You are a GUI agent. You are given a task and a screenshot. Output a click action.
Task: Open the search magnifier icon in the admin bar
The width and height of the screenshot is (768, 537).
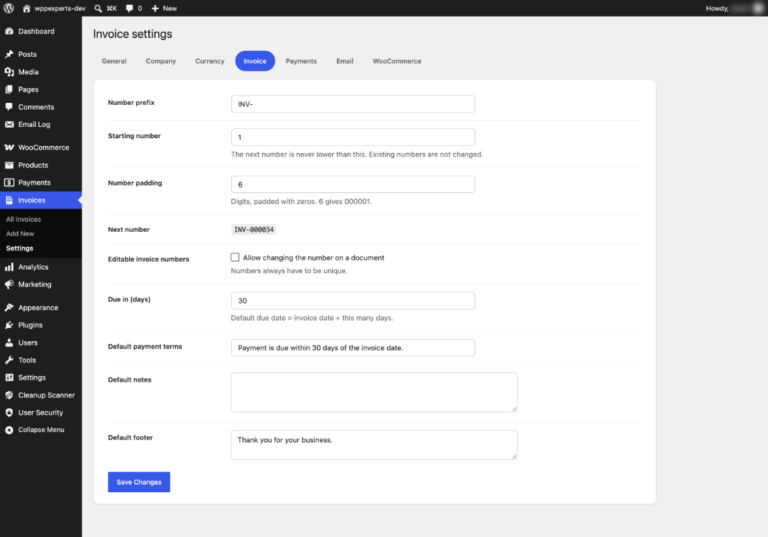[98, 8]
